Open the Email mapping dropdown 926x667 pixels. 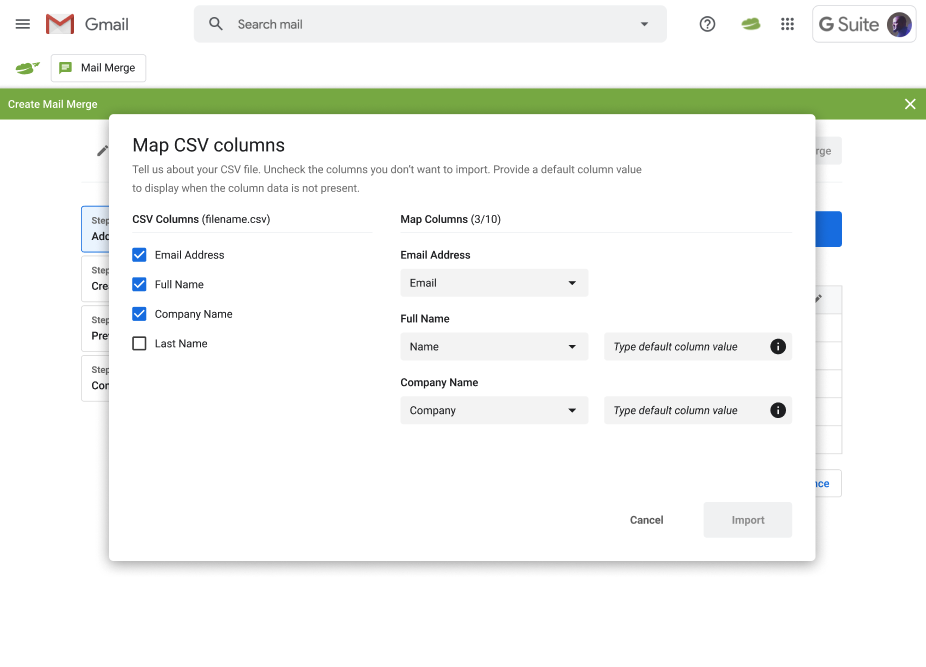coord(494,283)
